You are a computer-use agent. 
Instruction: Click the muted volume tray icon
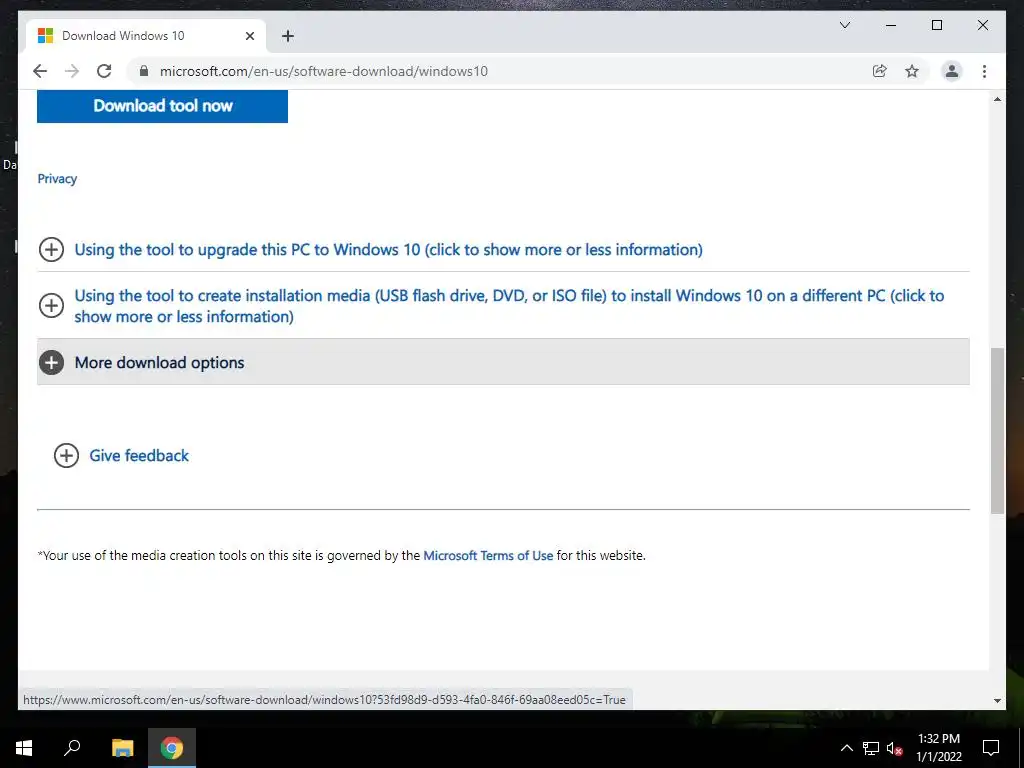point(894,748)
